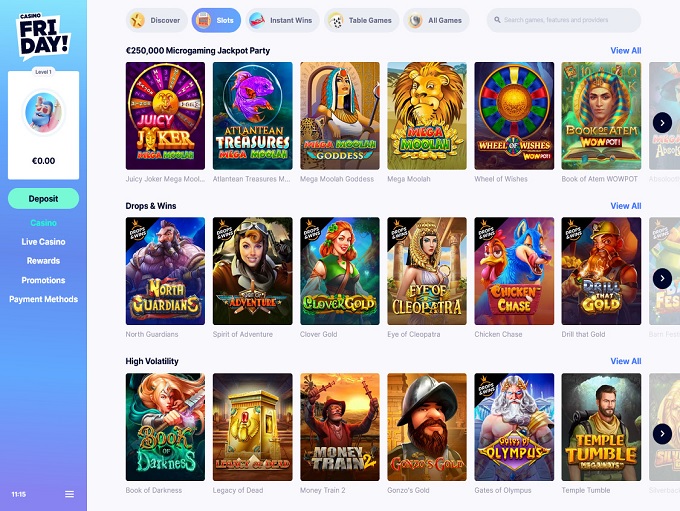This screenshot has width=680, height=511.
Task: Switch to the Slots tab
Action: coord(216,20)
